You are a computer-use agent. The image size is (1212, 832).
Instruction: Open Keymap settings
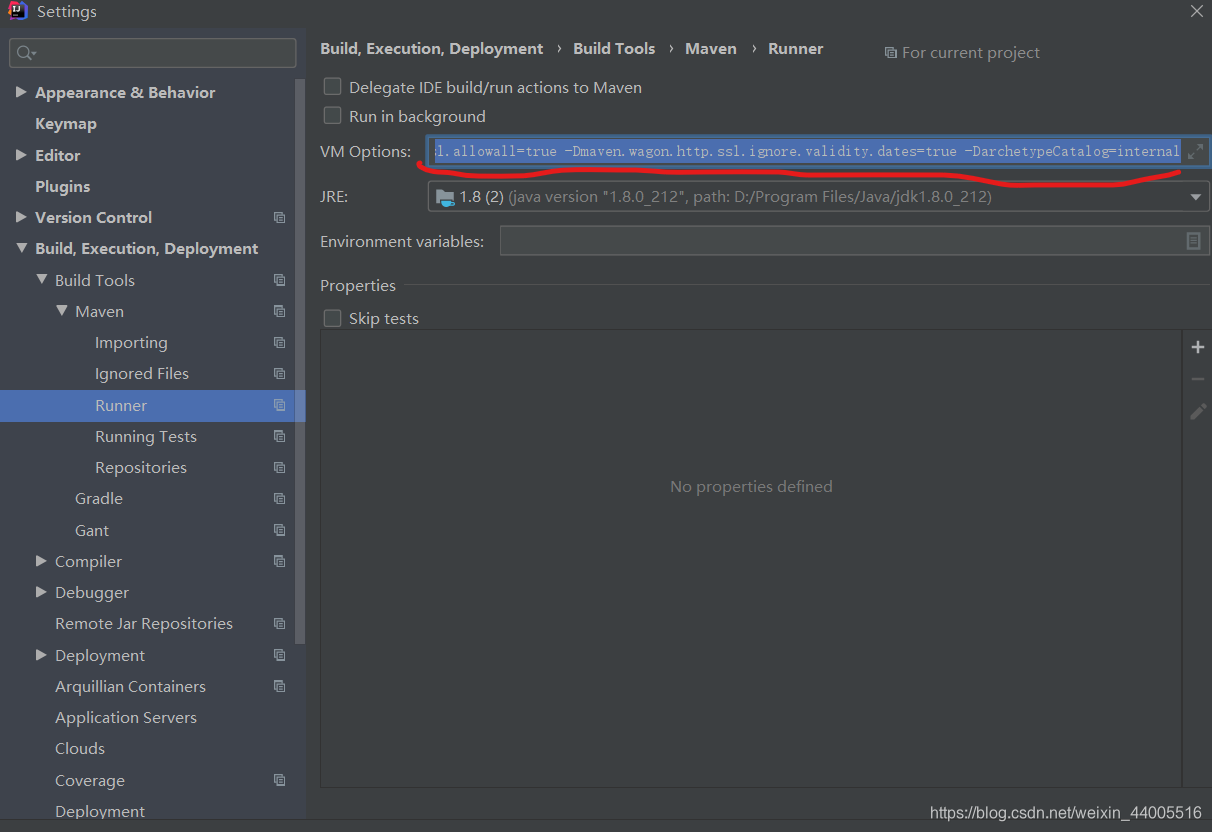click(x=66, y=124)
